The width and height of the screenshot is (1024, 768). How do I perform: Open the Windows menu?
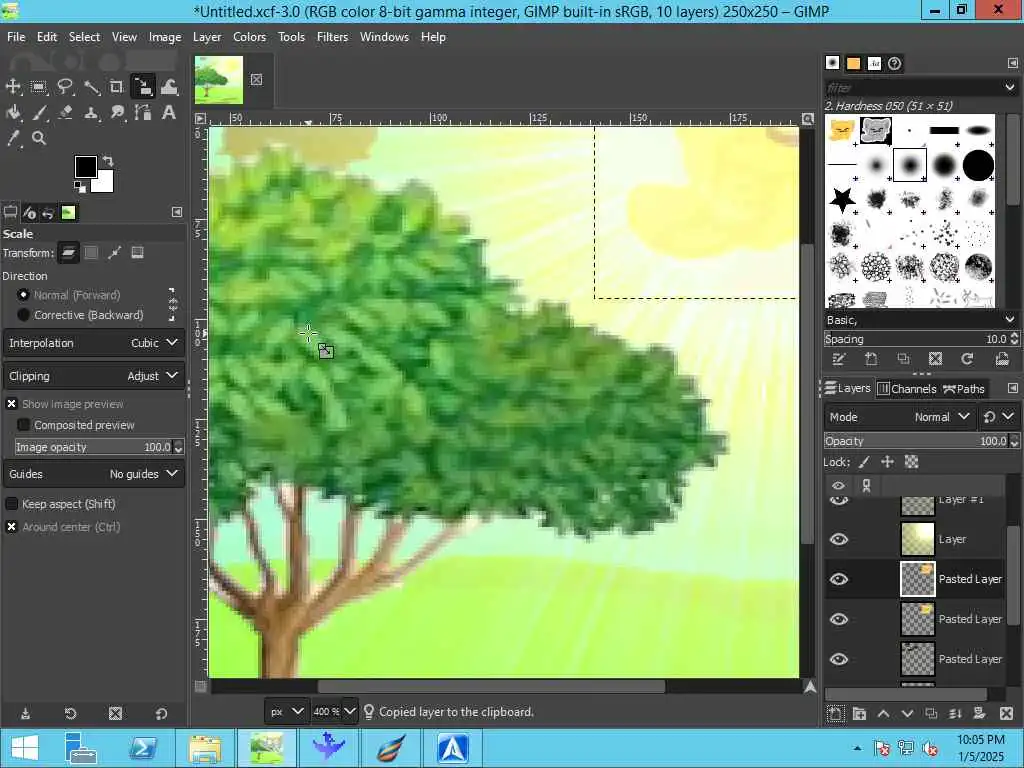coord(384,37)
